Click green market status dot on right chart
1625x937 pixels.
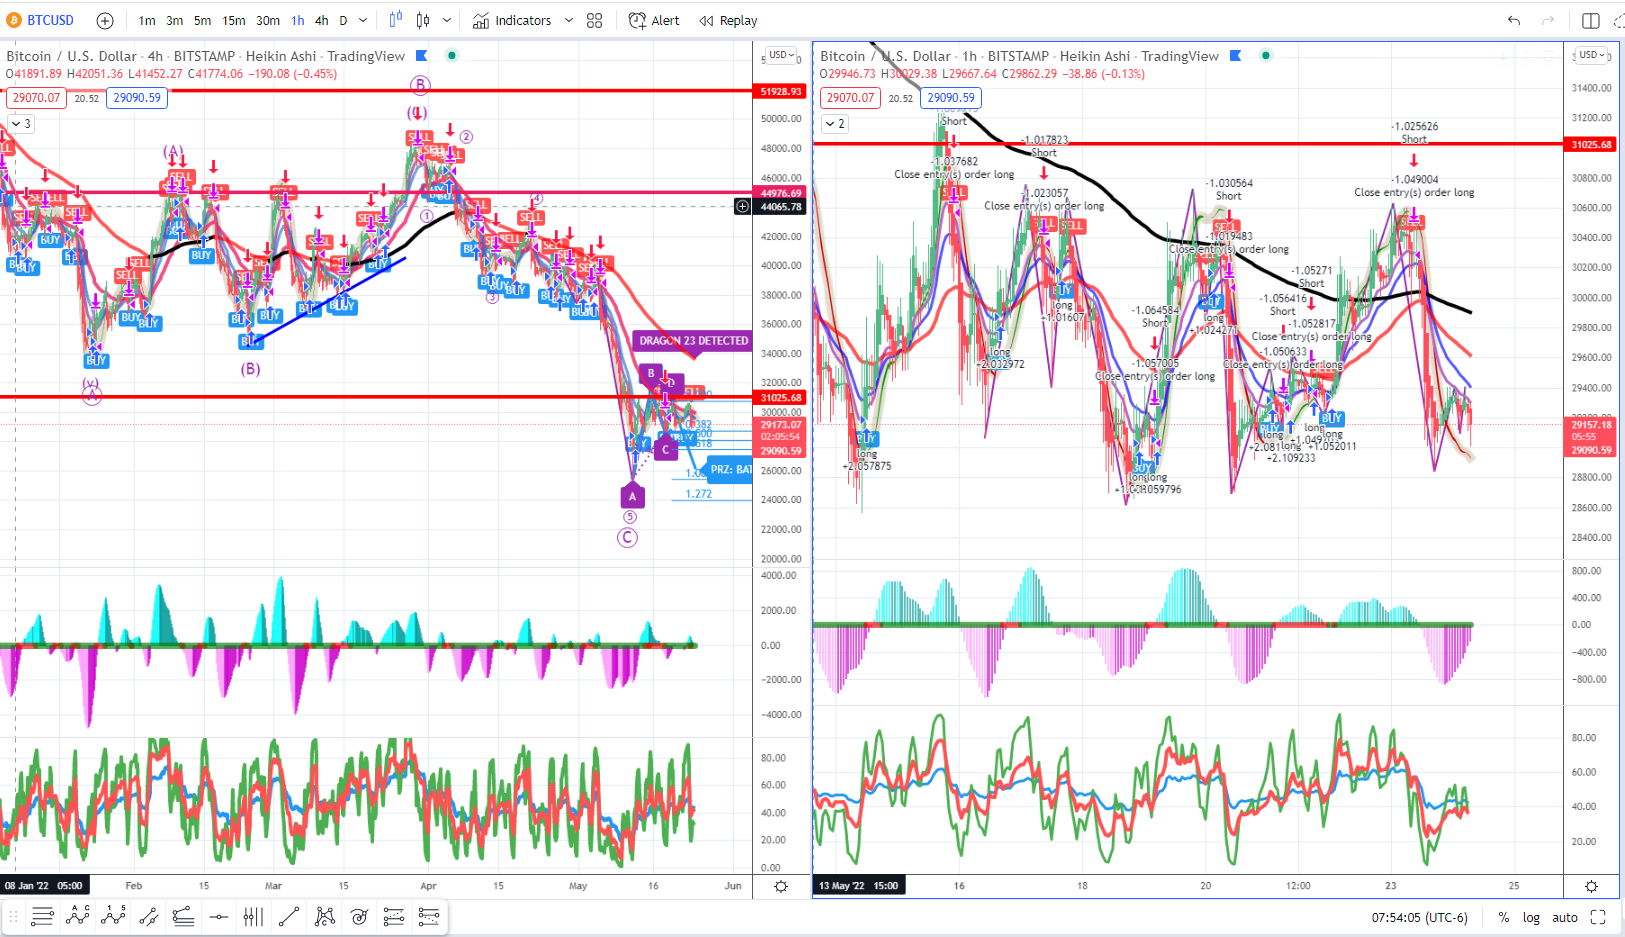coord(1266,56)
